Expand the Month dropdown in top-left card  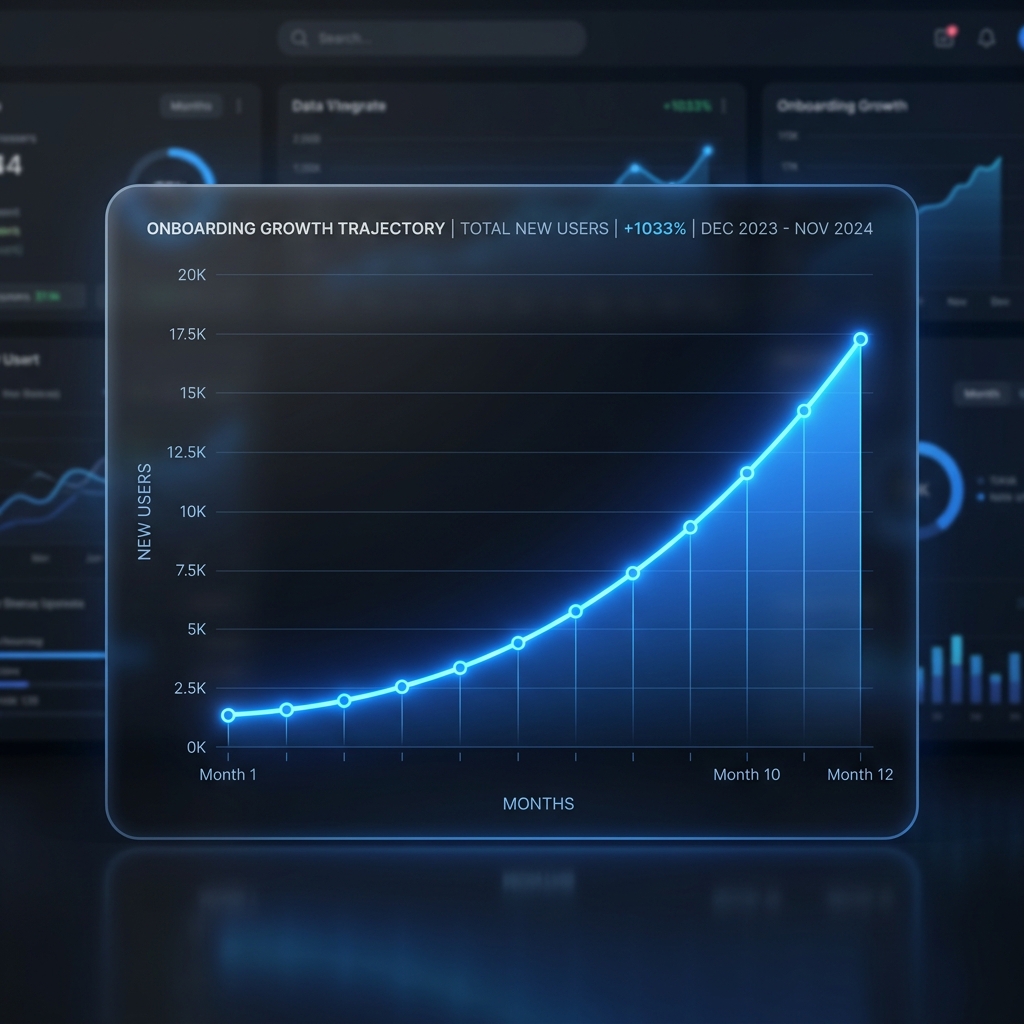(x=190, y=106)
